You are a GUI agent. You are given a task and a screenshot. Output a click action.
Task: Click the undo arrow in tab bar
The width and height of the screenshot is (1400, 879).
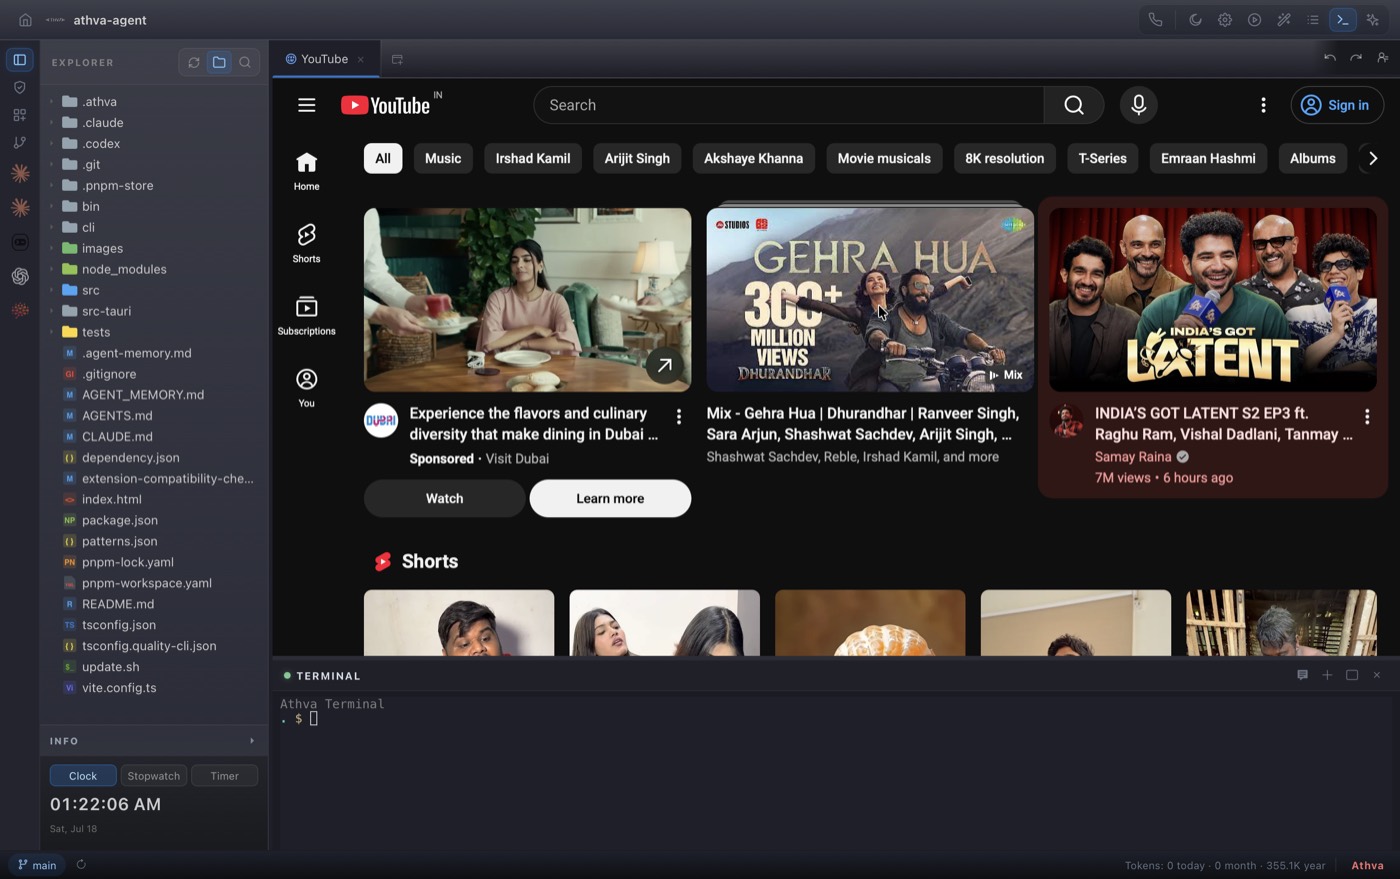pos(1329,58)
